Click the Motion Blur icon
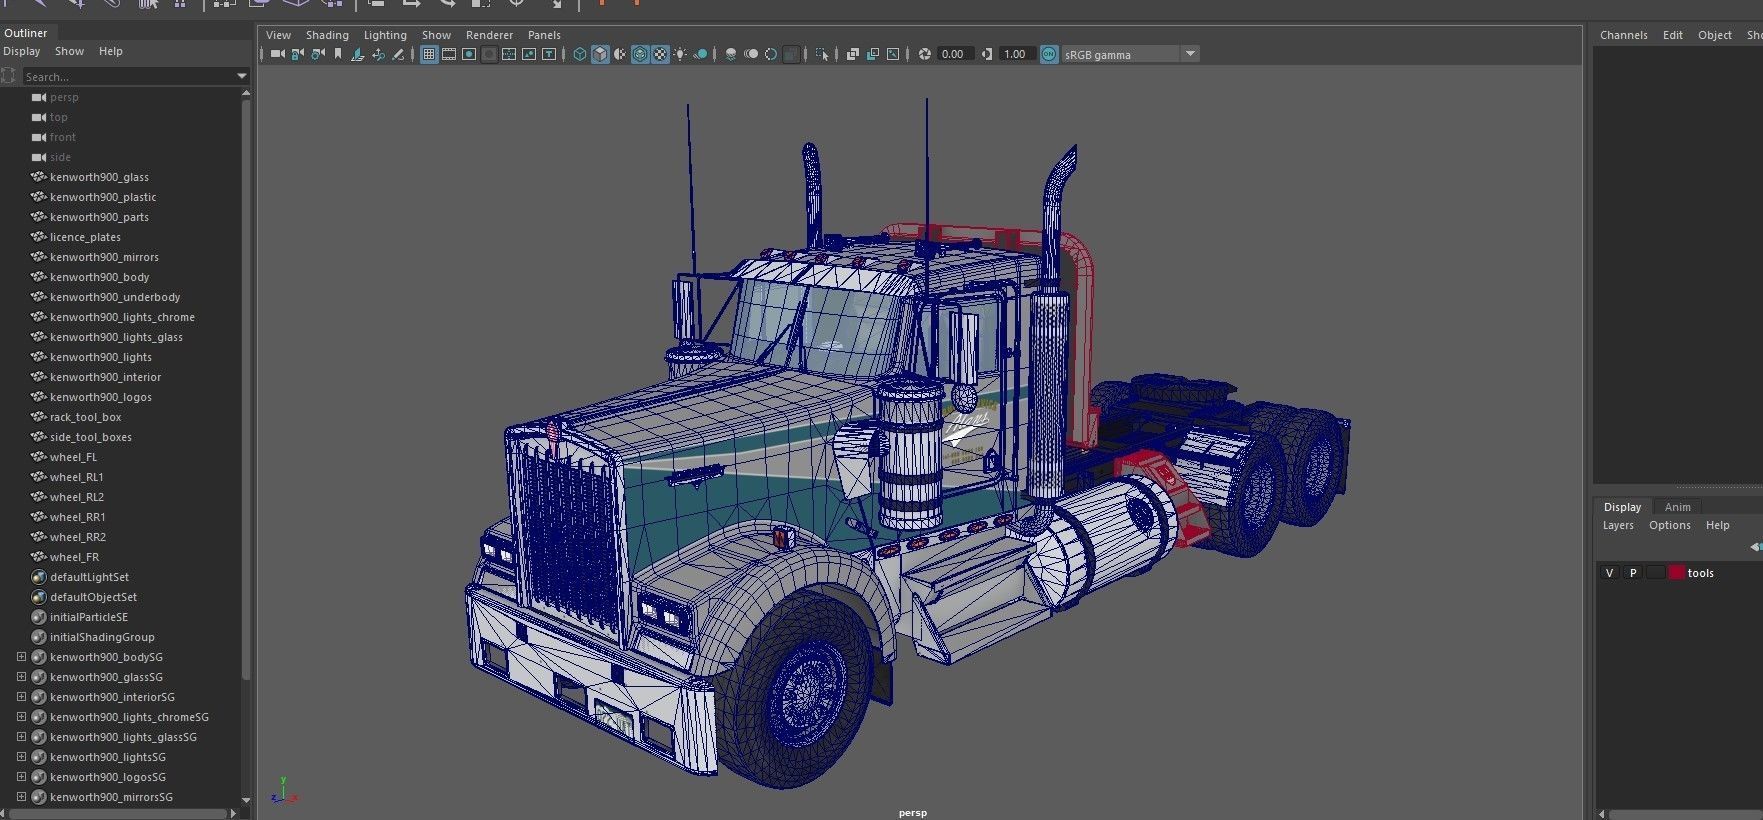Image resolution: width=1763 pixels, height=820 pixels. point(750,54)
